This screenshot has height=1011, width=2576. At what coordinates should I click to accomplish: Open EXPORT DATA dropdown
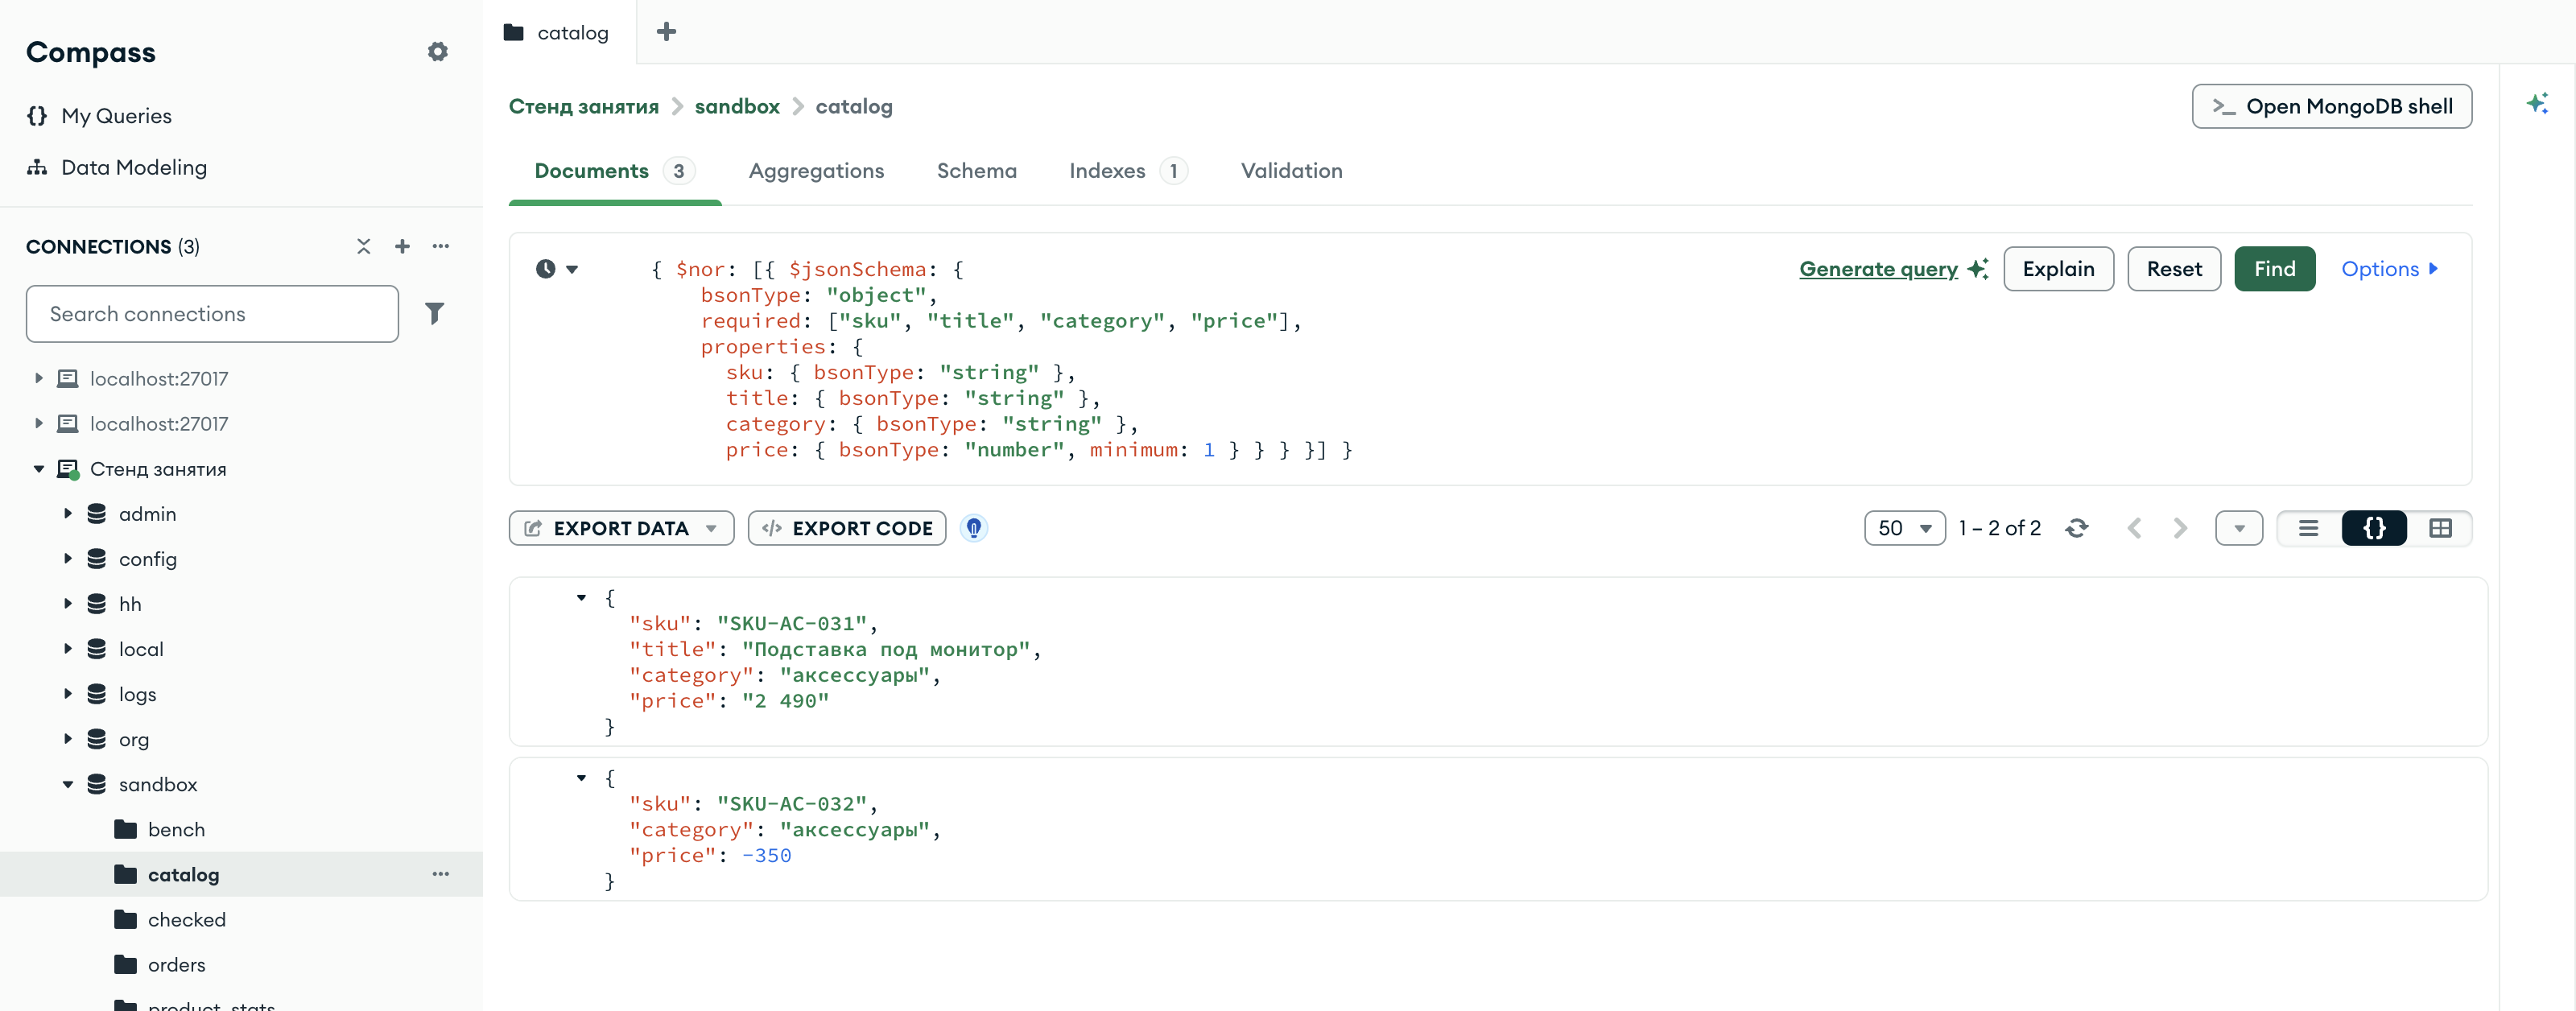coord(621,528)
